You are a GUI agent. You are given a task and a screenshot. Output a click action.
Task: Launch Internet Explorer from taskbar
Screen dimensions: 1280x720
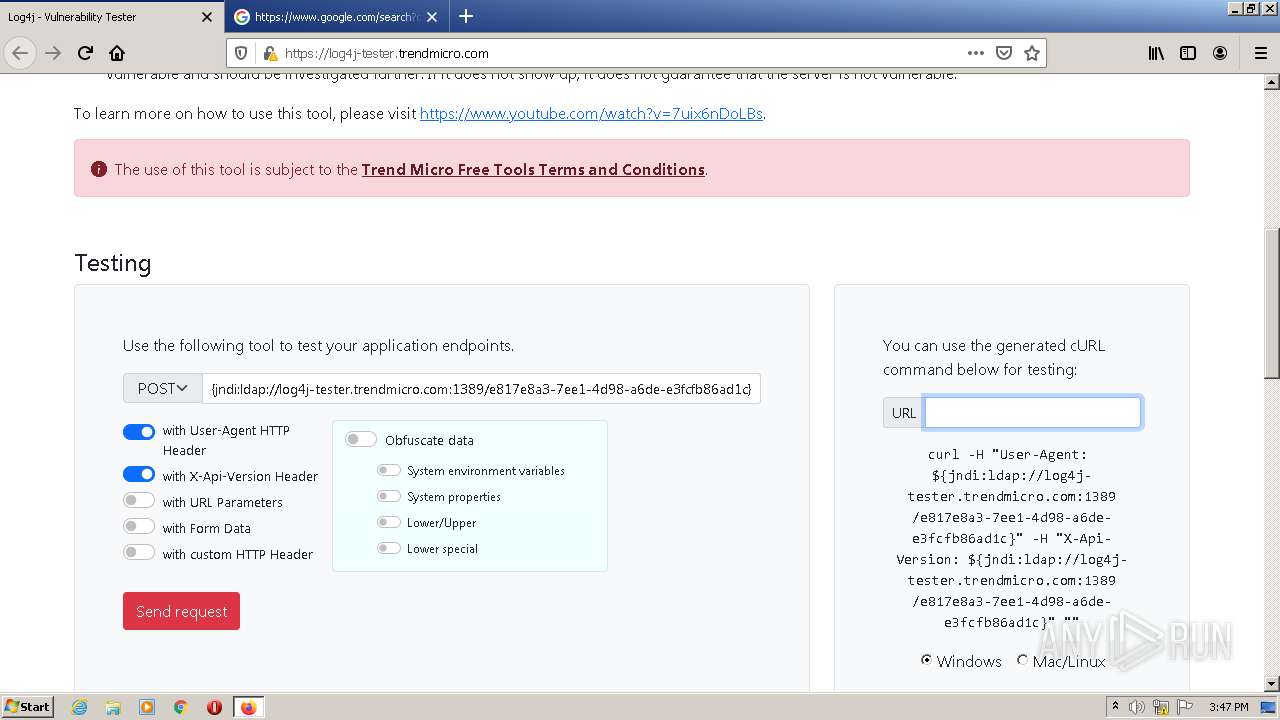pyautogui.click(x=79, y=707)
